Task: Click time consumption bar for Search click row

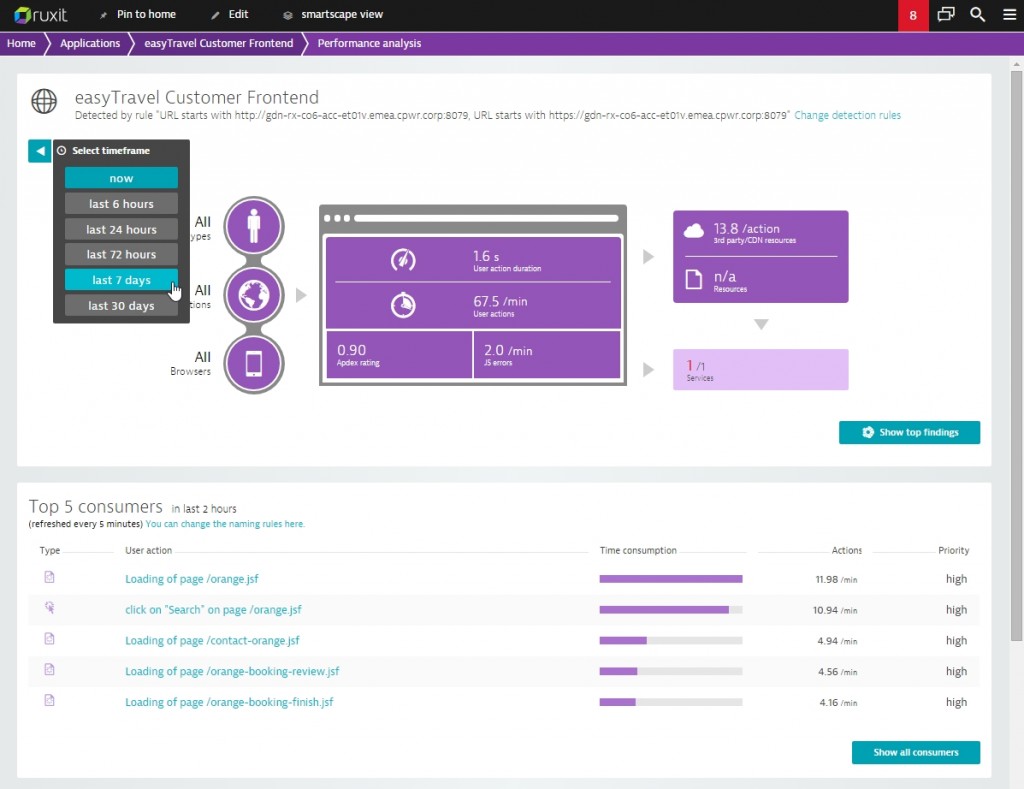Action: click(x=671, y=610)
